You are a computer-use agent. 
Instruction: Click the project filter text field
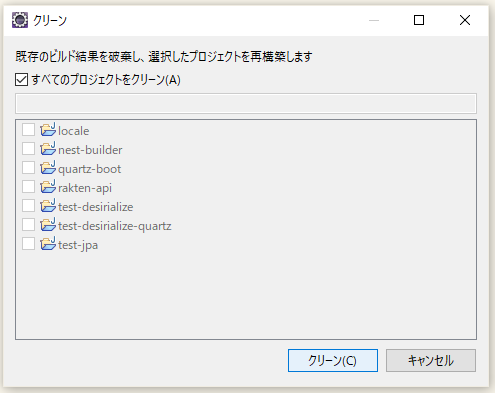point(246,103)
